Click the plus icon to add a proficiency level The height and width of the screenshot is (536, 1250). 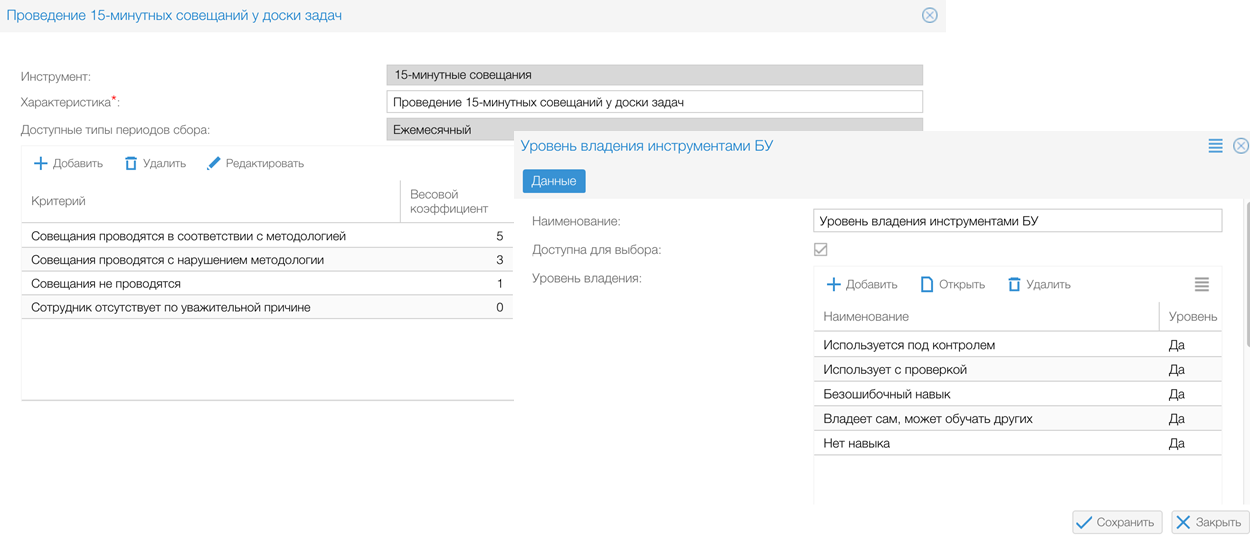(833, 285)
